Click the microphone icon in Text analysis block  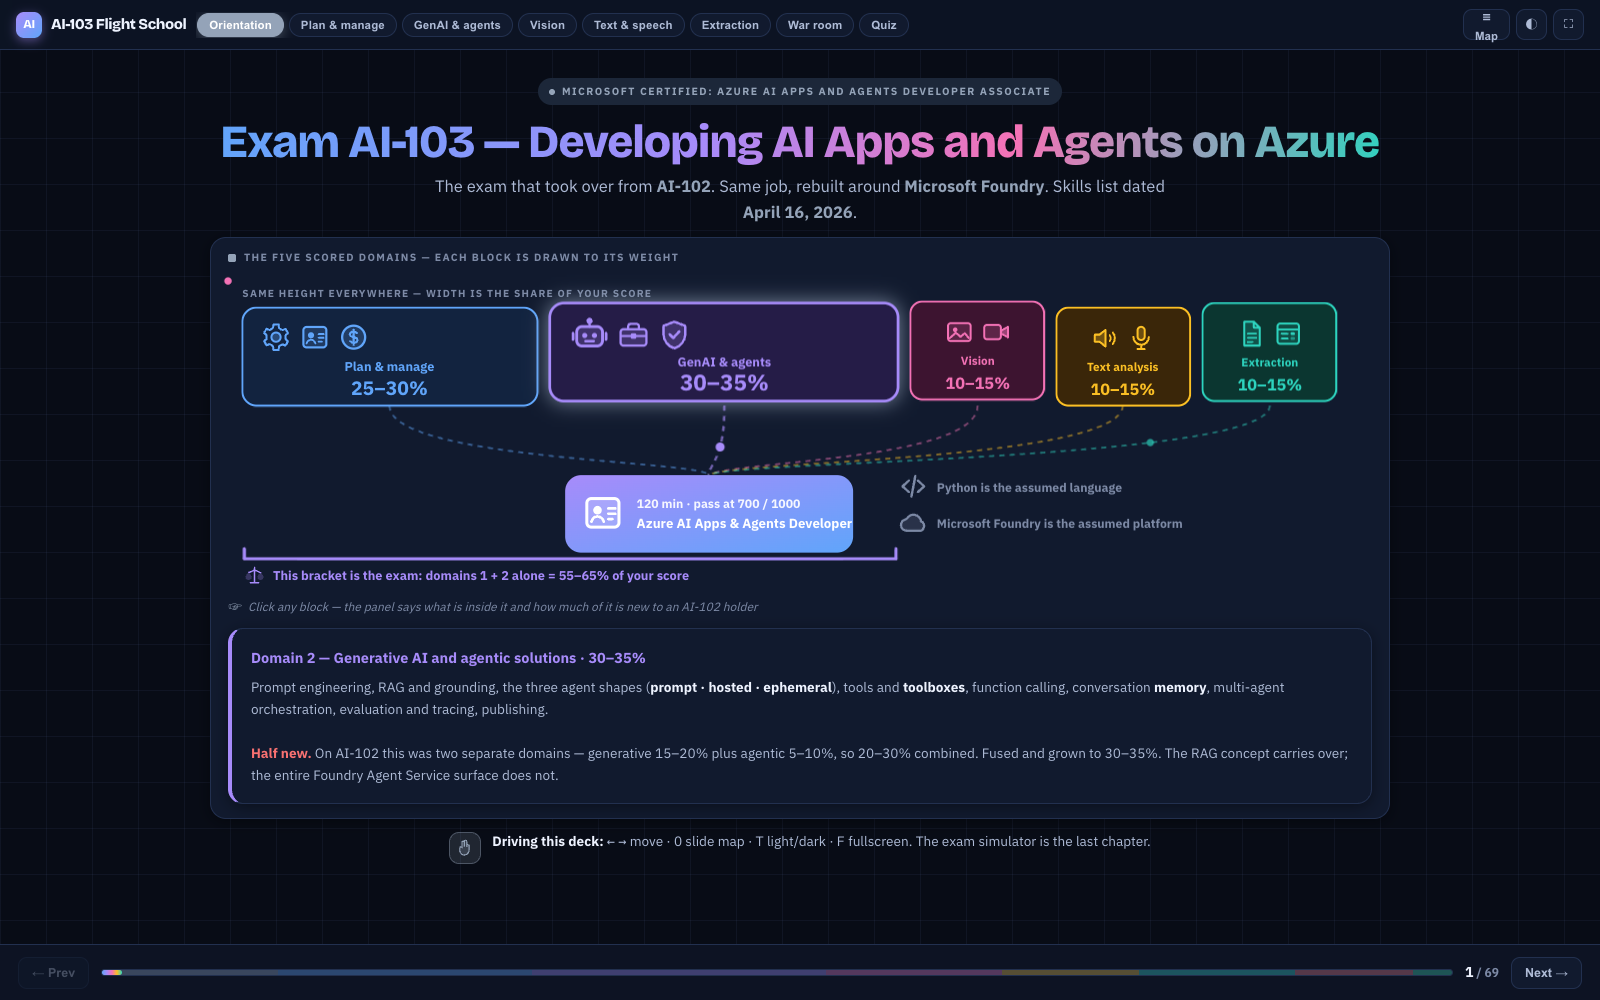tap(1141, 338)
